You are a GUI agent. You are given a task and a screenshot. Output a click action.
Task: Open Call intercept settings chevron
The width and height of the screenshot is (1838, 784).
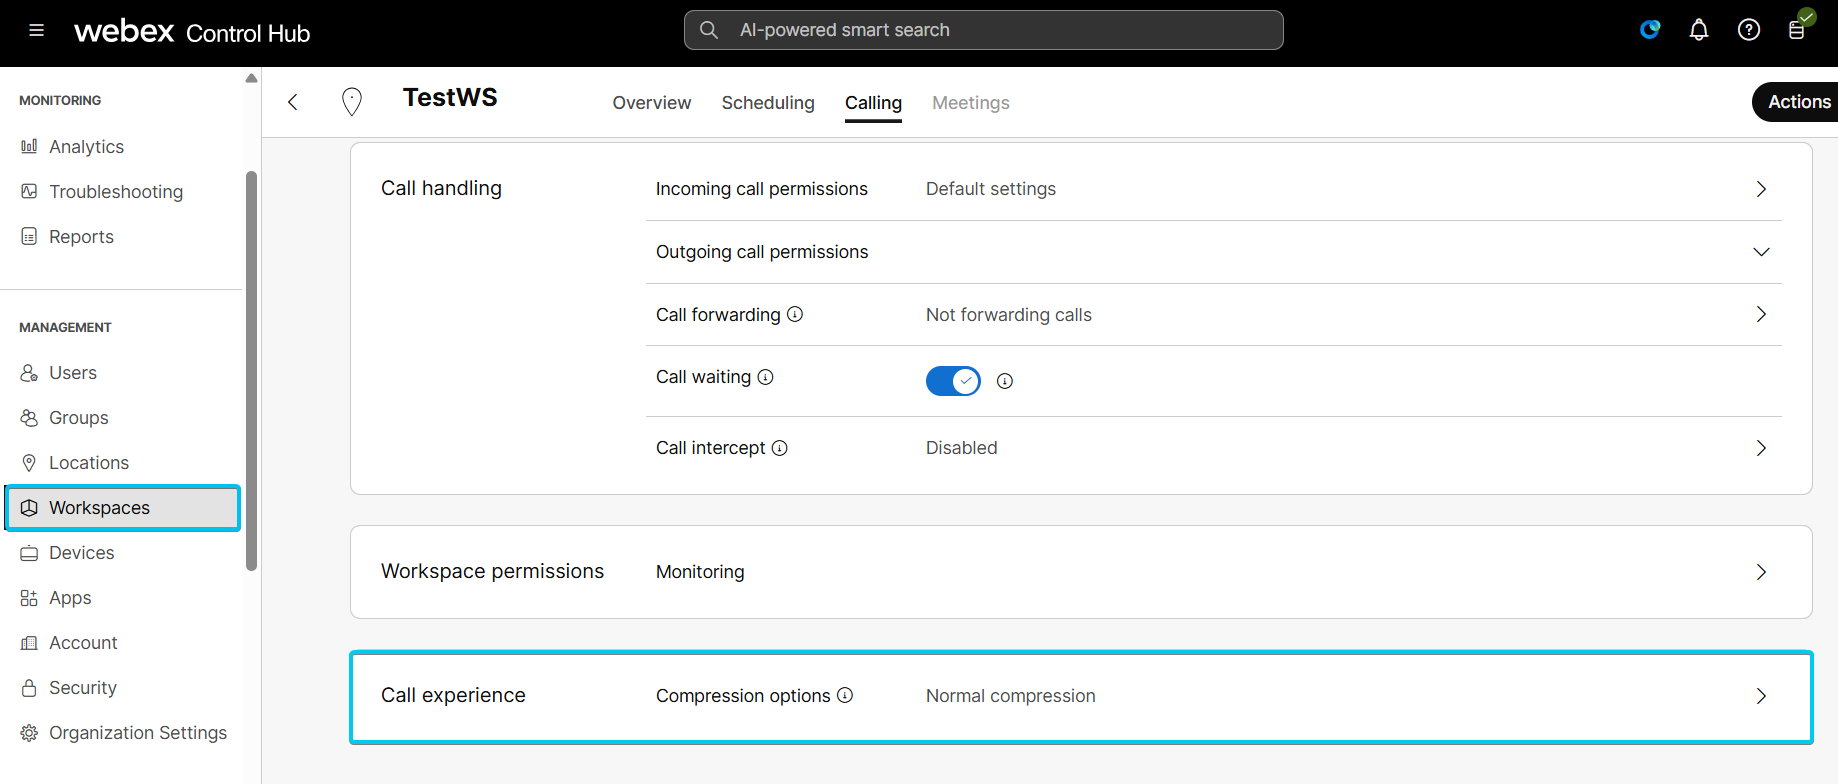point(1761,448)
